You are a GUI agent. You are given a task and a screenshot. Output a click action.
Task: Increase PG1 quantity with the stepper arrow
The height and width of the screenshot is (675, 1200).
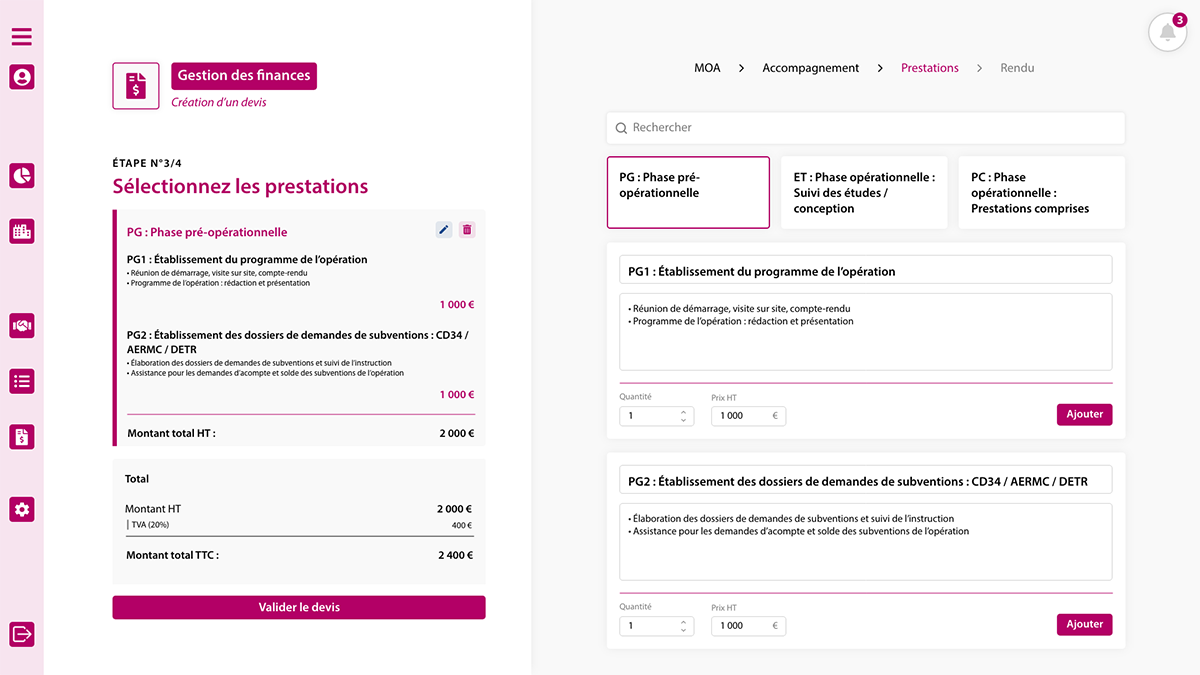[684, 411]
